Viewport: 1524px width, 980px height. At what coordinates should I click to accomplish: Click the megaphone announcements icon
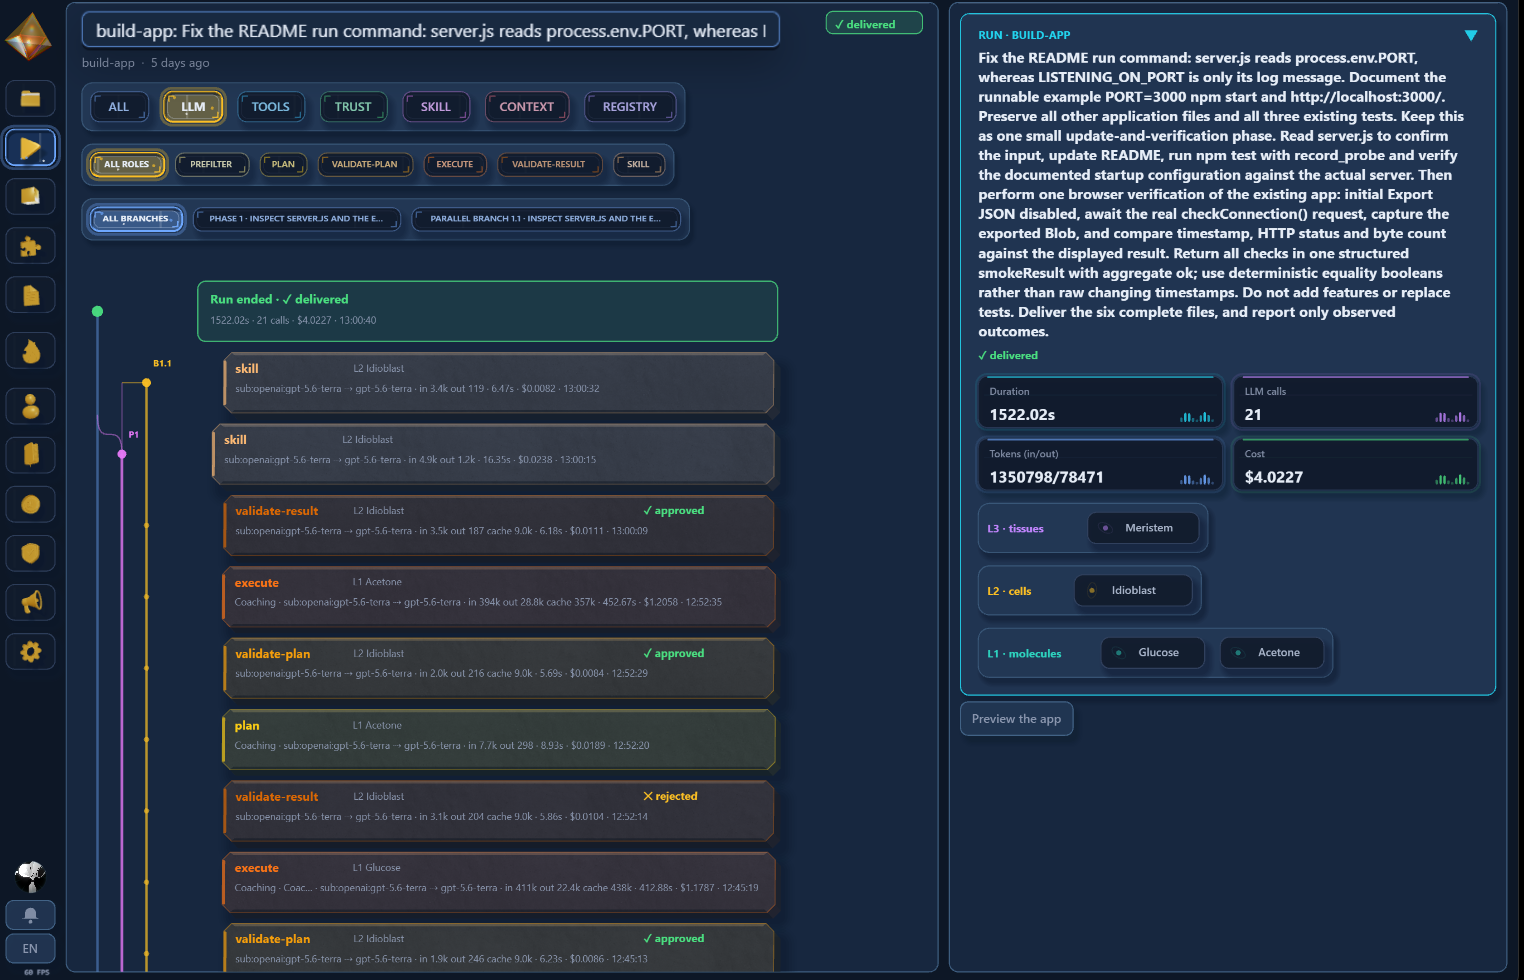[x=30, y=602]
